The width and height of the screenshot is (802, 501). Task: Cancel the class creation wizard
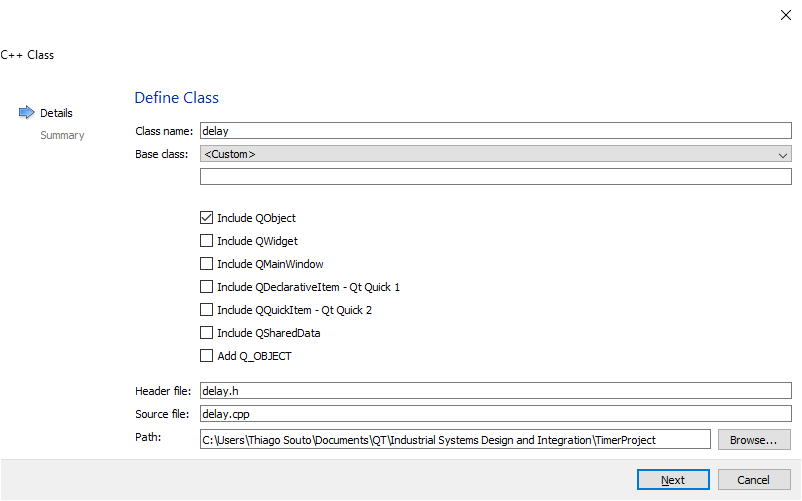tap(753, 480)
